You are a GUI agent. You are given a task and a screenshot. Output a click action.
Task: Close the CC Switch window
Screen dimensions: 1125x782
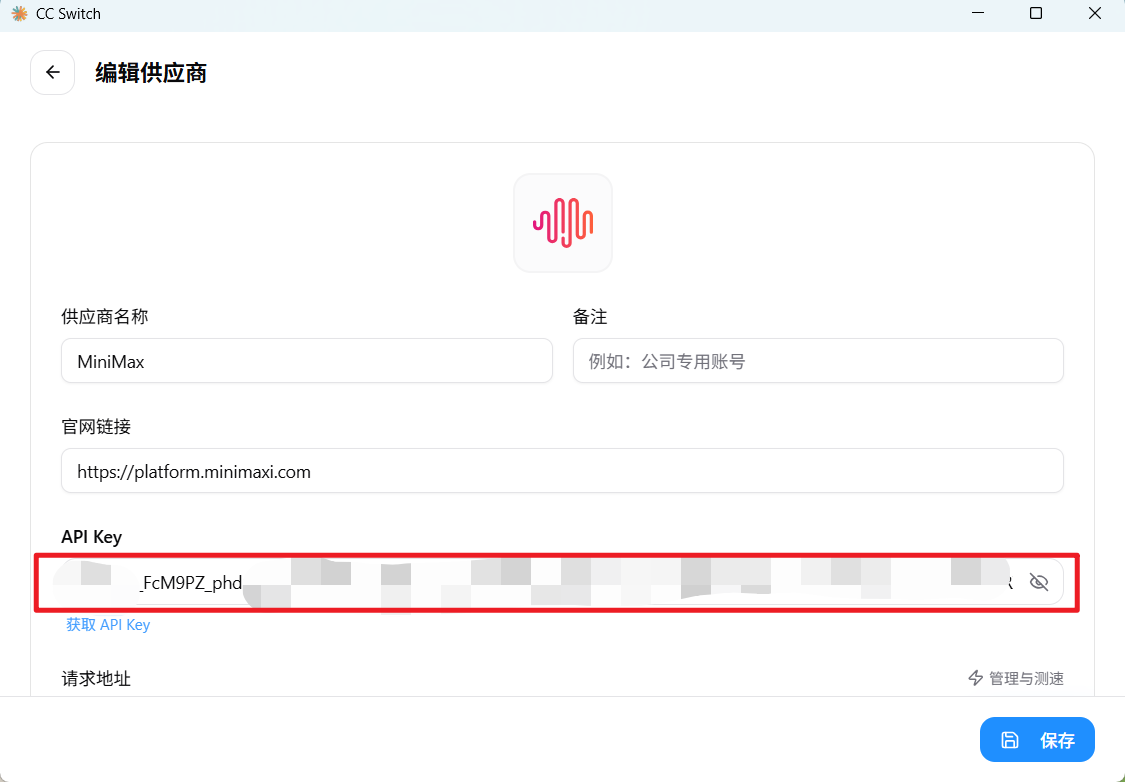[x=1095, y=14]
